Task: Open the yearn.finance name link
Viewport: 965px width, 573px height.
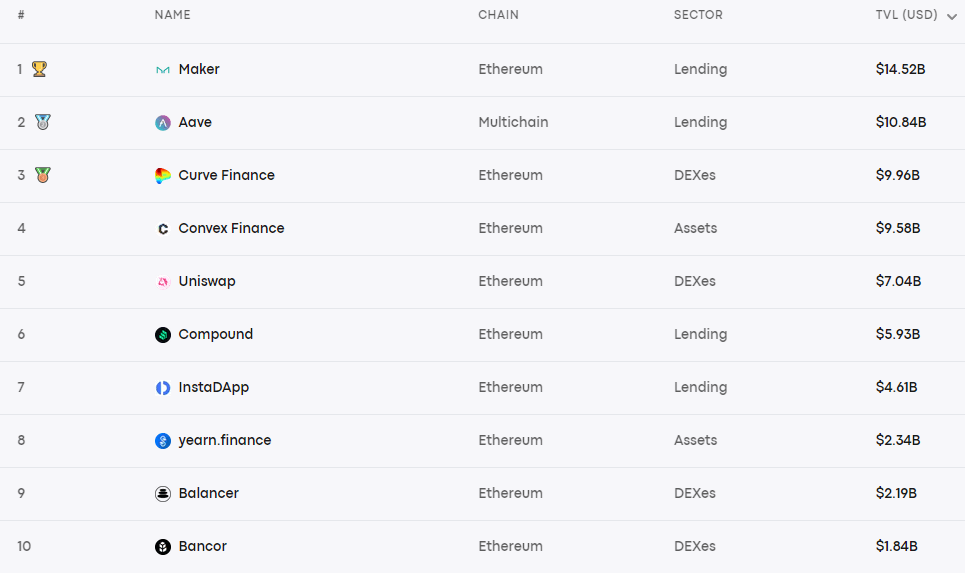Action: click(225, 441)
